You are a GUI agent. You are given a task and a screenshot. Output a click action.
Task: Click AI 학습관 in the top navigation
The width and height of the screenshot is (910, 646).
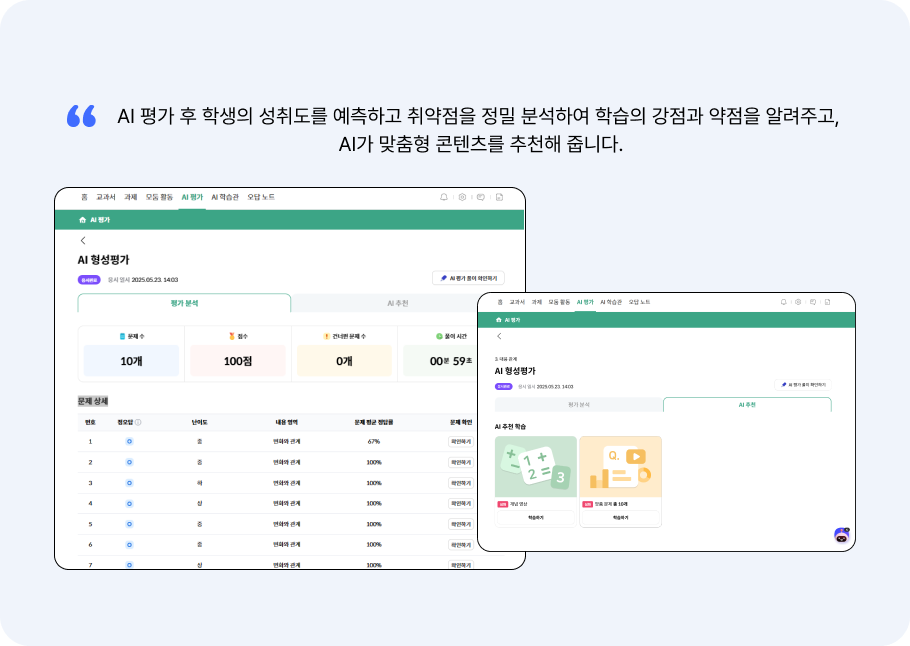coord(225,196)
